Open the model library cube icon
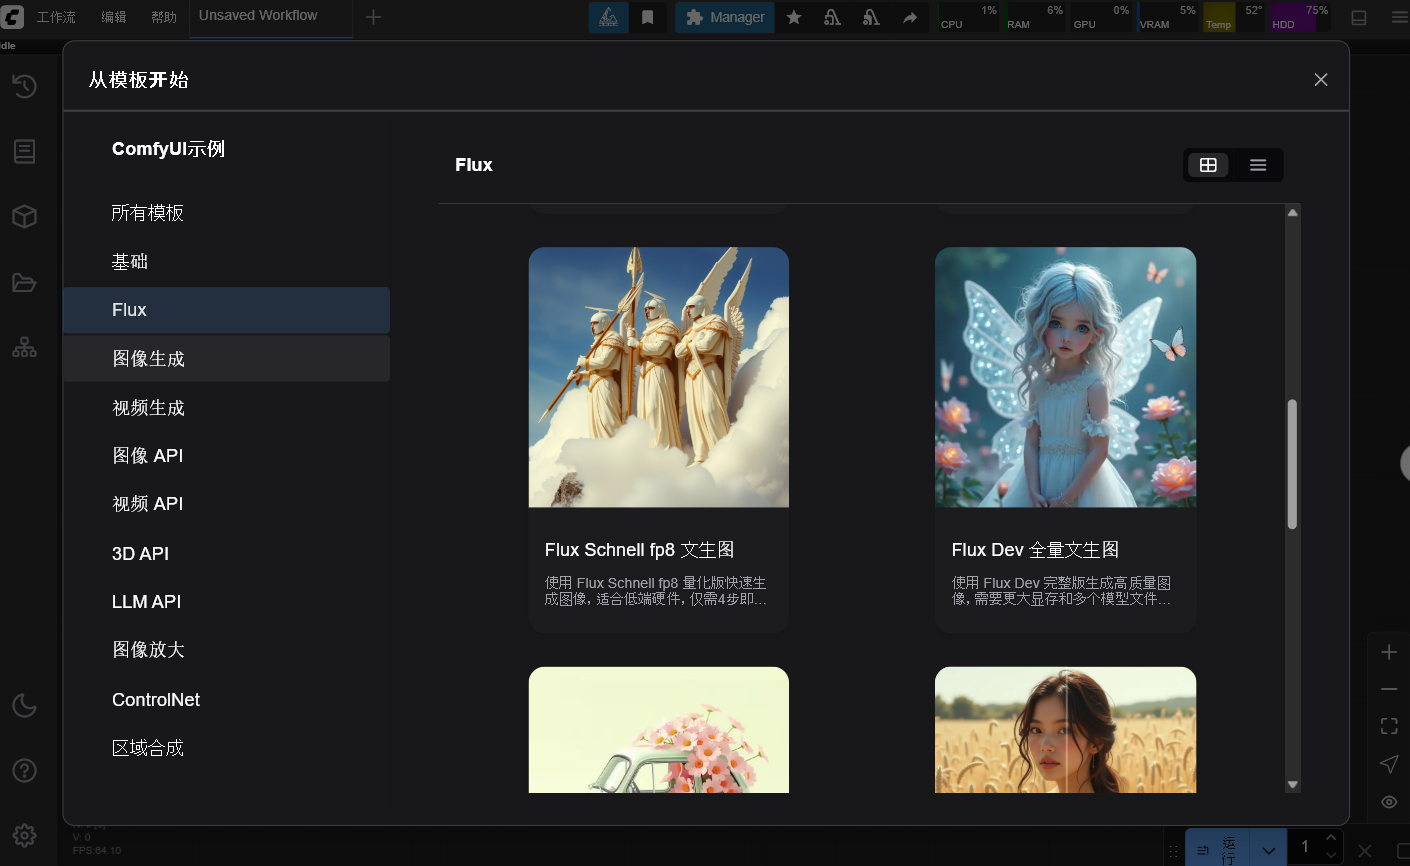Image resolution: width=1410 pixels, height=866 pixels. click(25, 217)
